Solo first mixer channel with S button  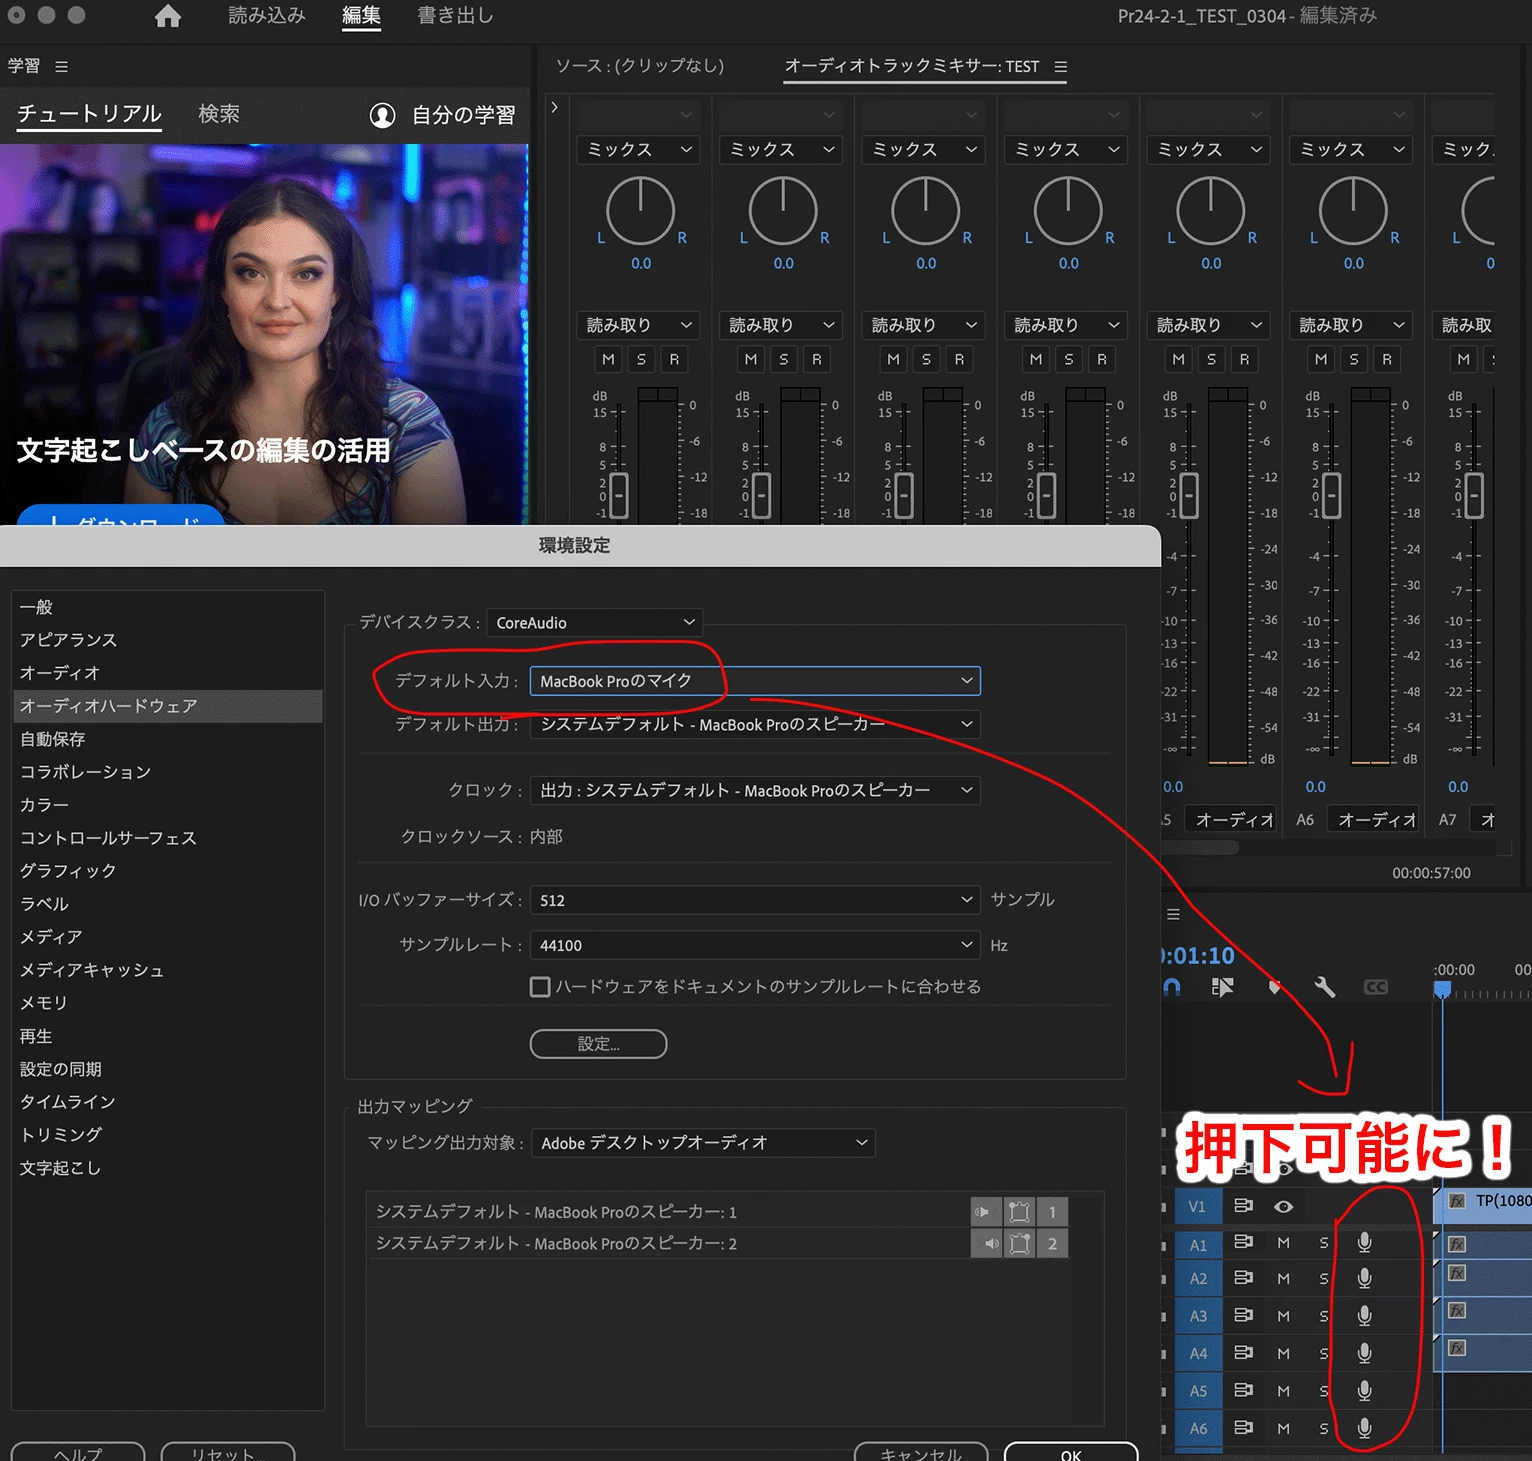(x=641, y=359)
